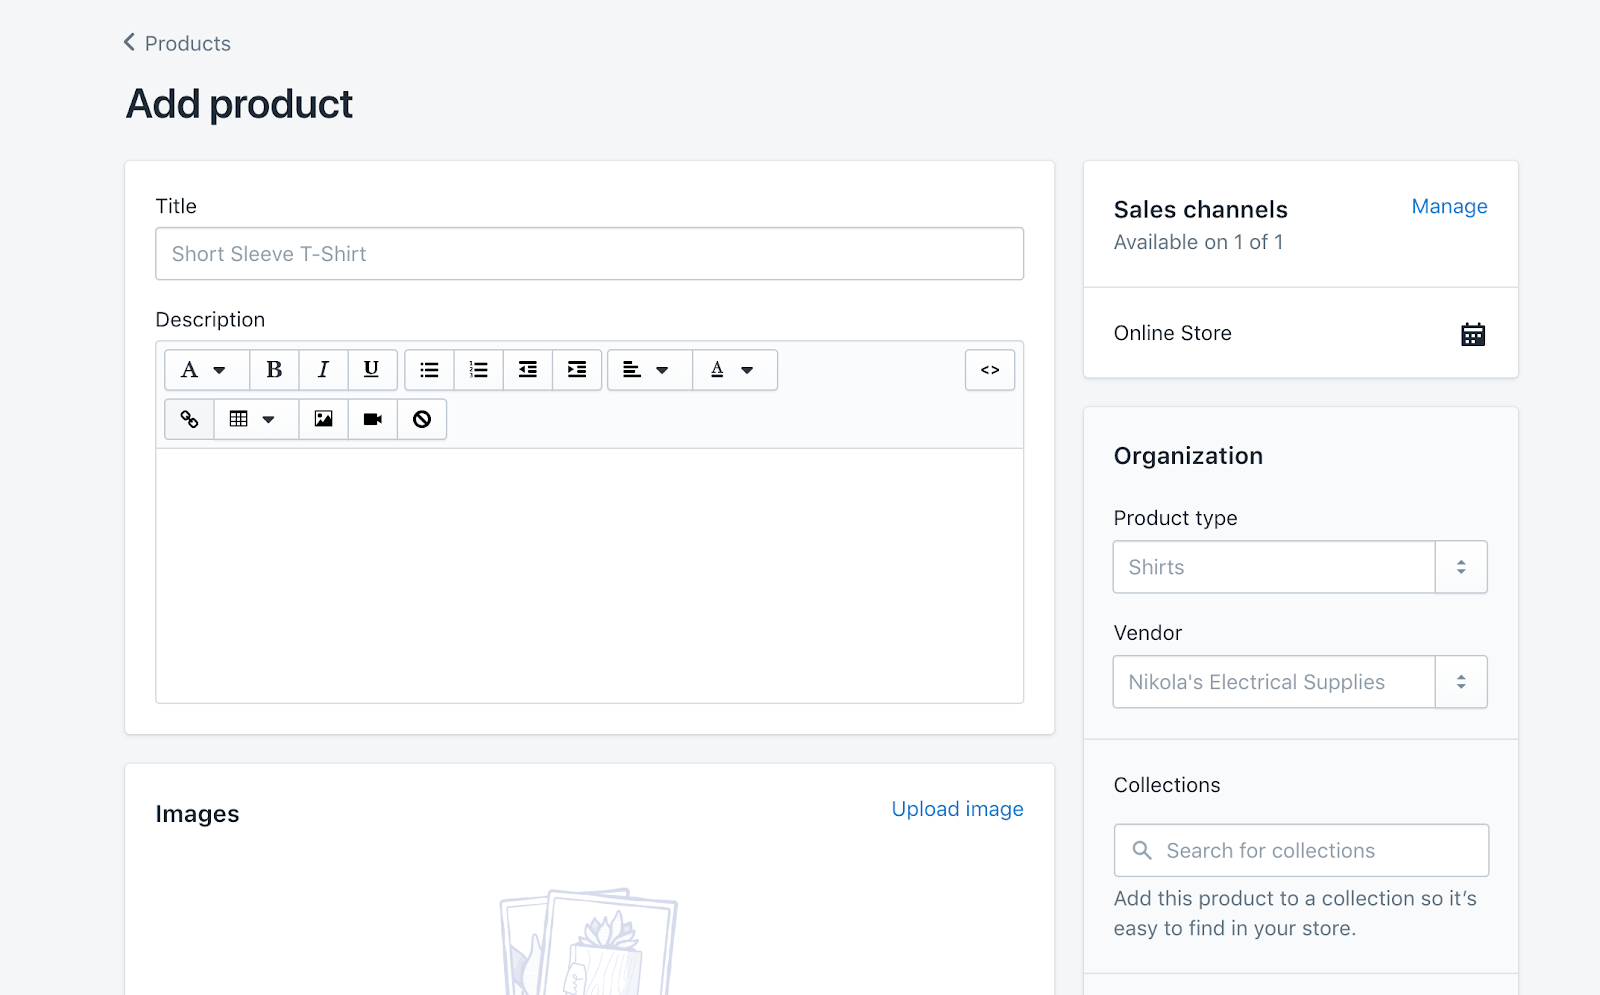Click the Upload image link
The image size is (1600, 995).
pyautogui.click(x=957, y=809)
